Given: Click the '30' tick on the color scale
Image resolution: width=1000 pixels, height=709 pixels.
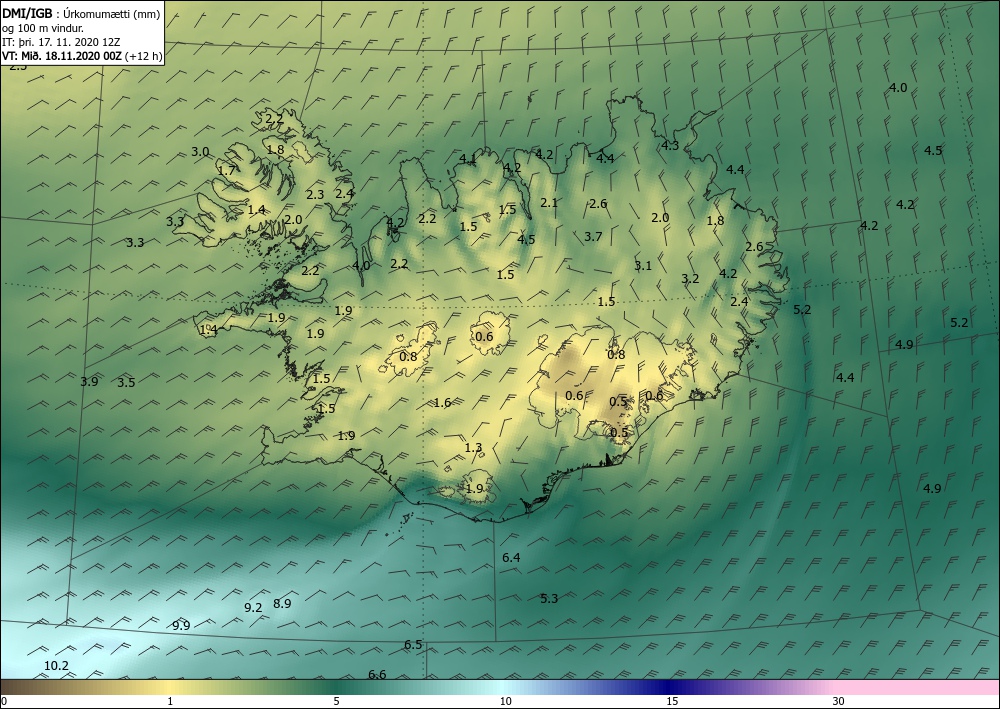Looking at the screenshot, I should click(x=839, y=701).
